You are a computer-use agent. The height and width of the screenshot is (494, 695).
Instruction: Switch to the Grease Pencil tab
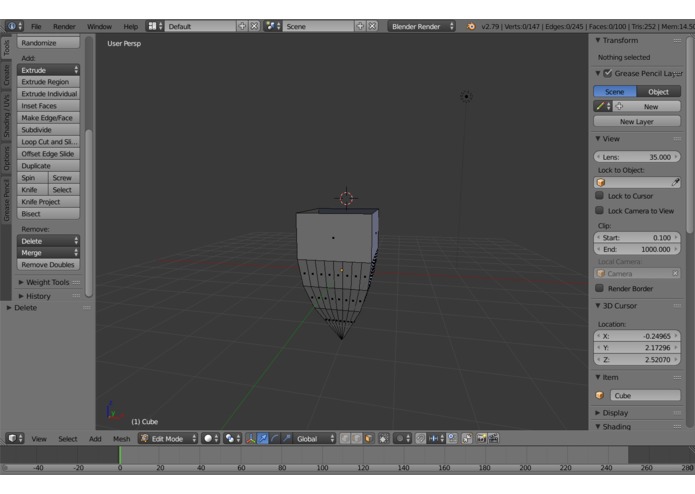[6, 200]
